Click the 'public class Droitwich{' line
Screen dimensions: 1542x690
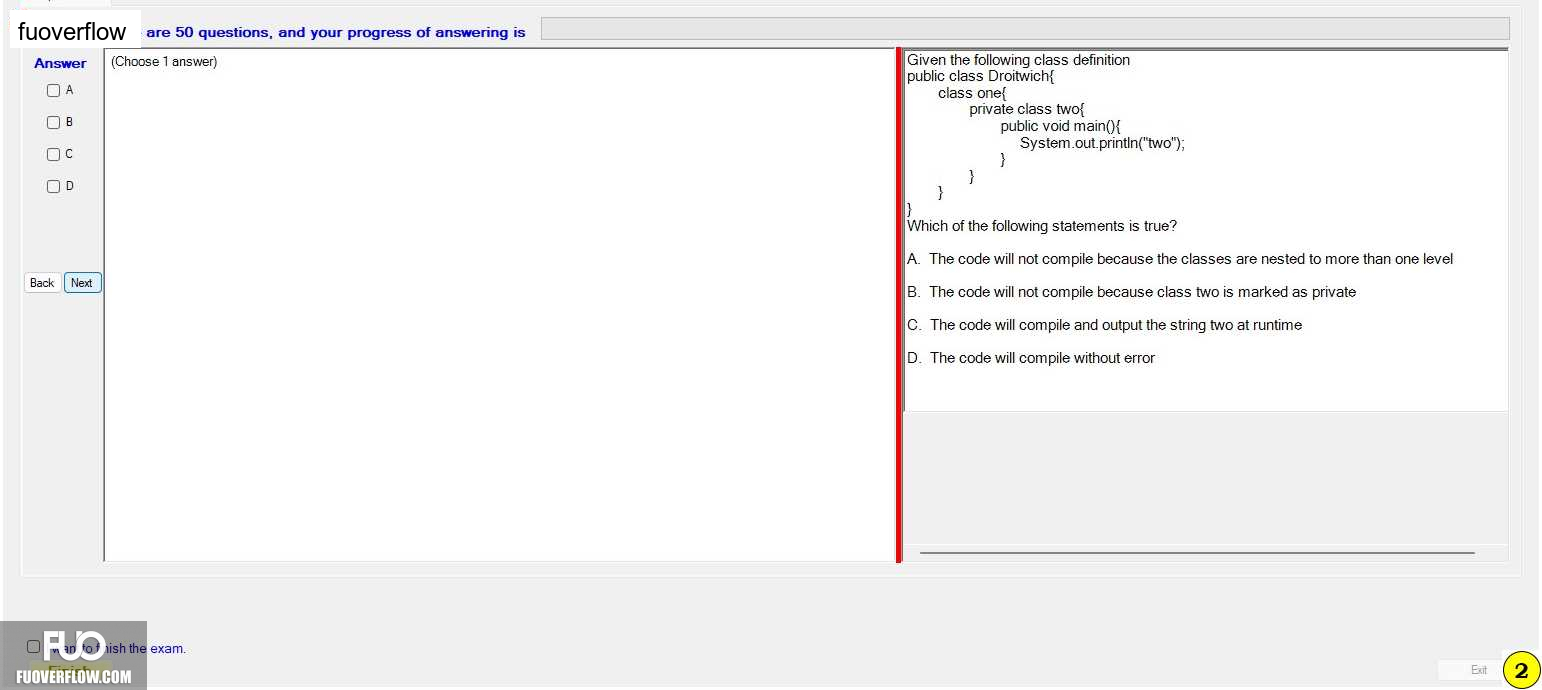[981, 76]
